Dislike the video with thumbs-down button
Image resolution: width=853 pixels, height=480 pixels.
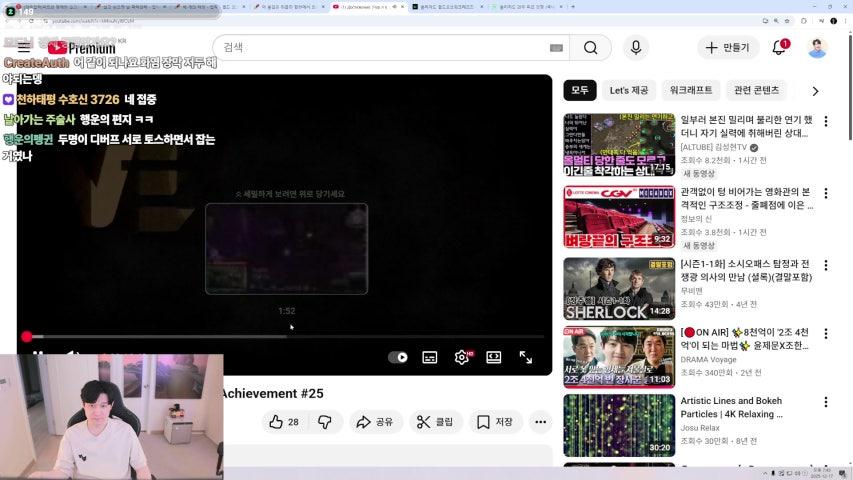point(324,422)
